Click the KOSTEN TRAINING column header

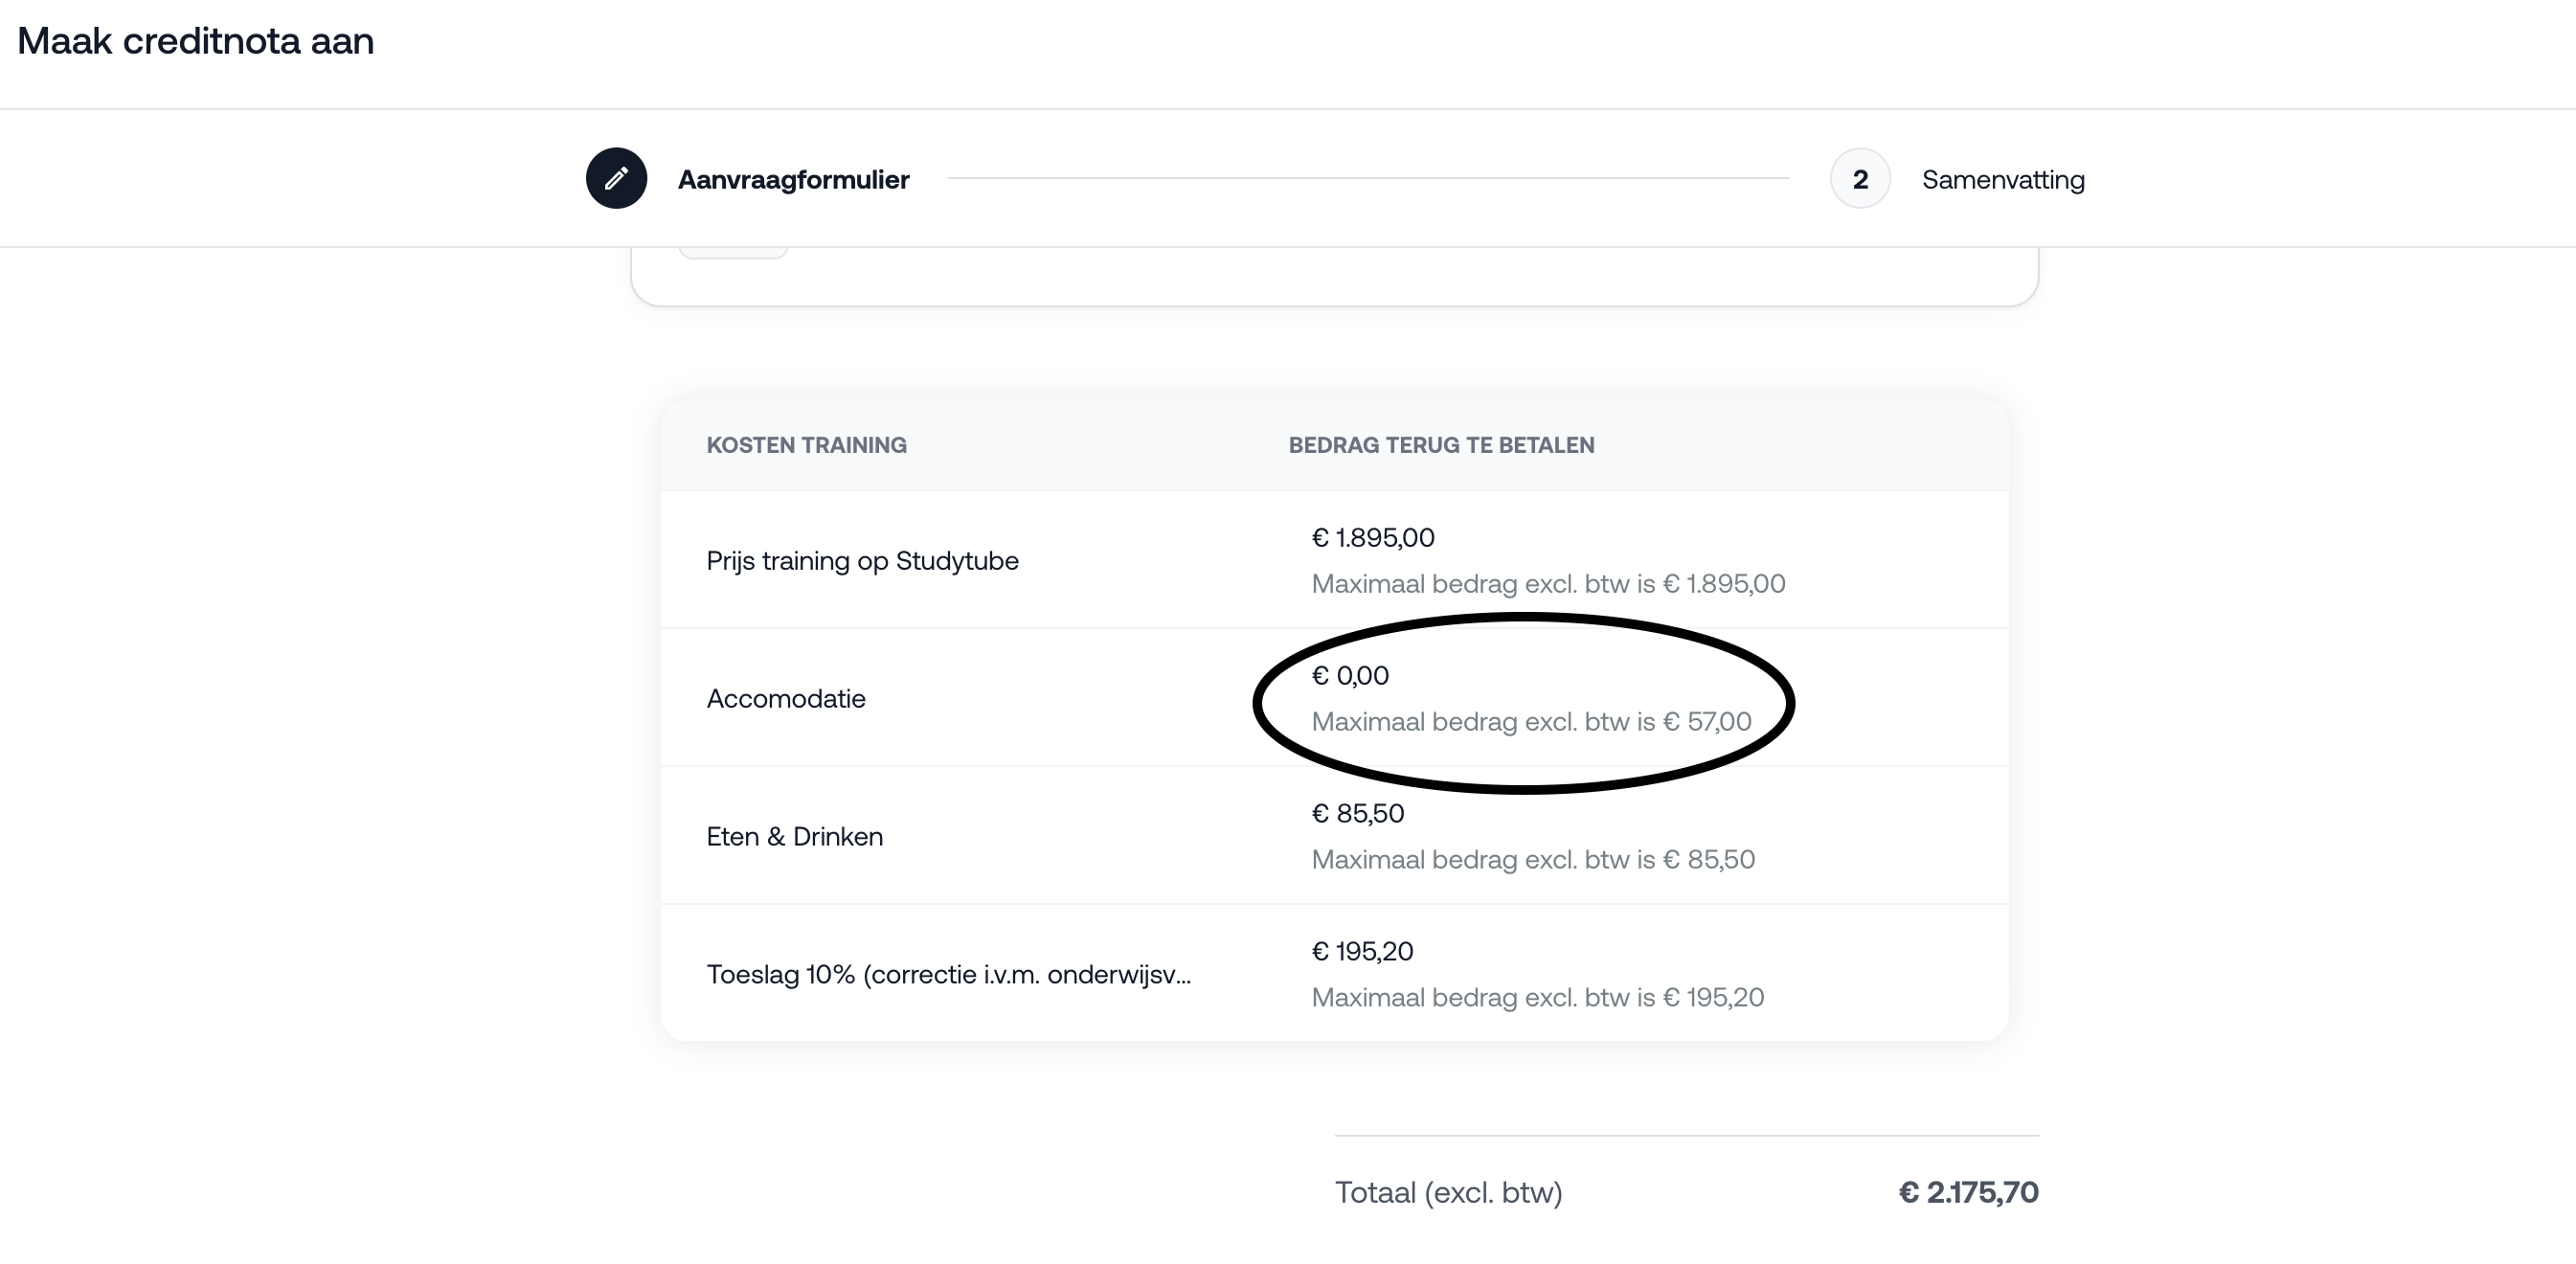point(806,445)
